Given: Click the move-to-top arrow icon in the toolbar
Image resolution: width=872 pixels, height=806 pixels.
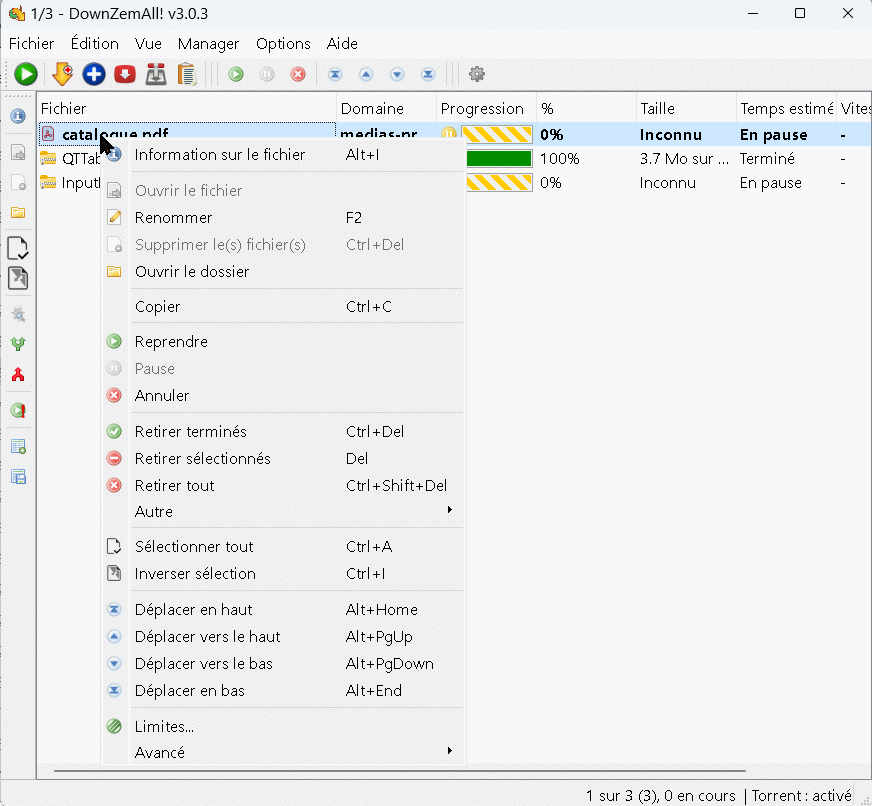Looking at the screenshot, I should pyautogui.click(x=335, y=74).
